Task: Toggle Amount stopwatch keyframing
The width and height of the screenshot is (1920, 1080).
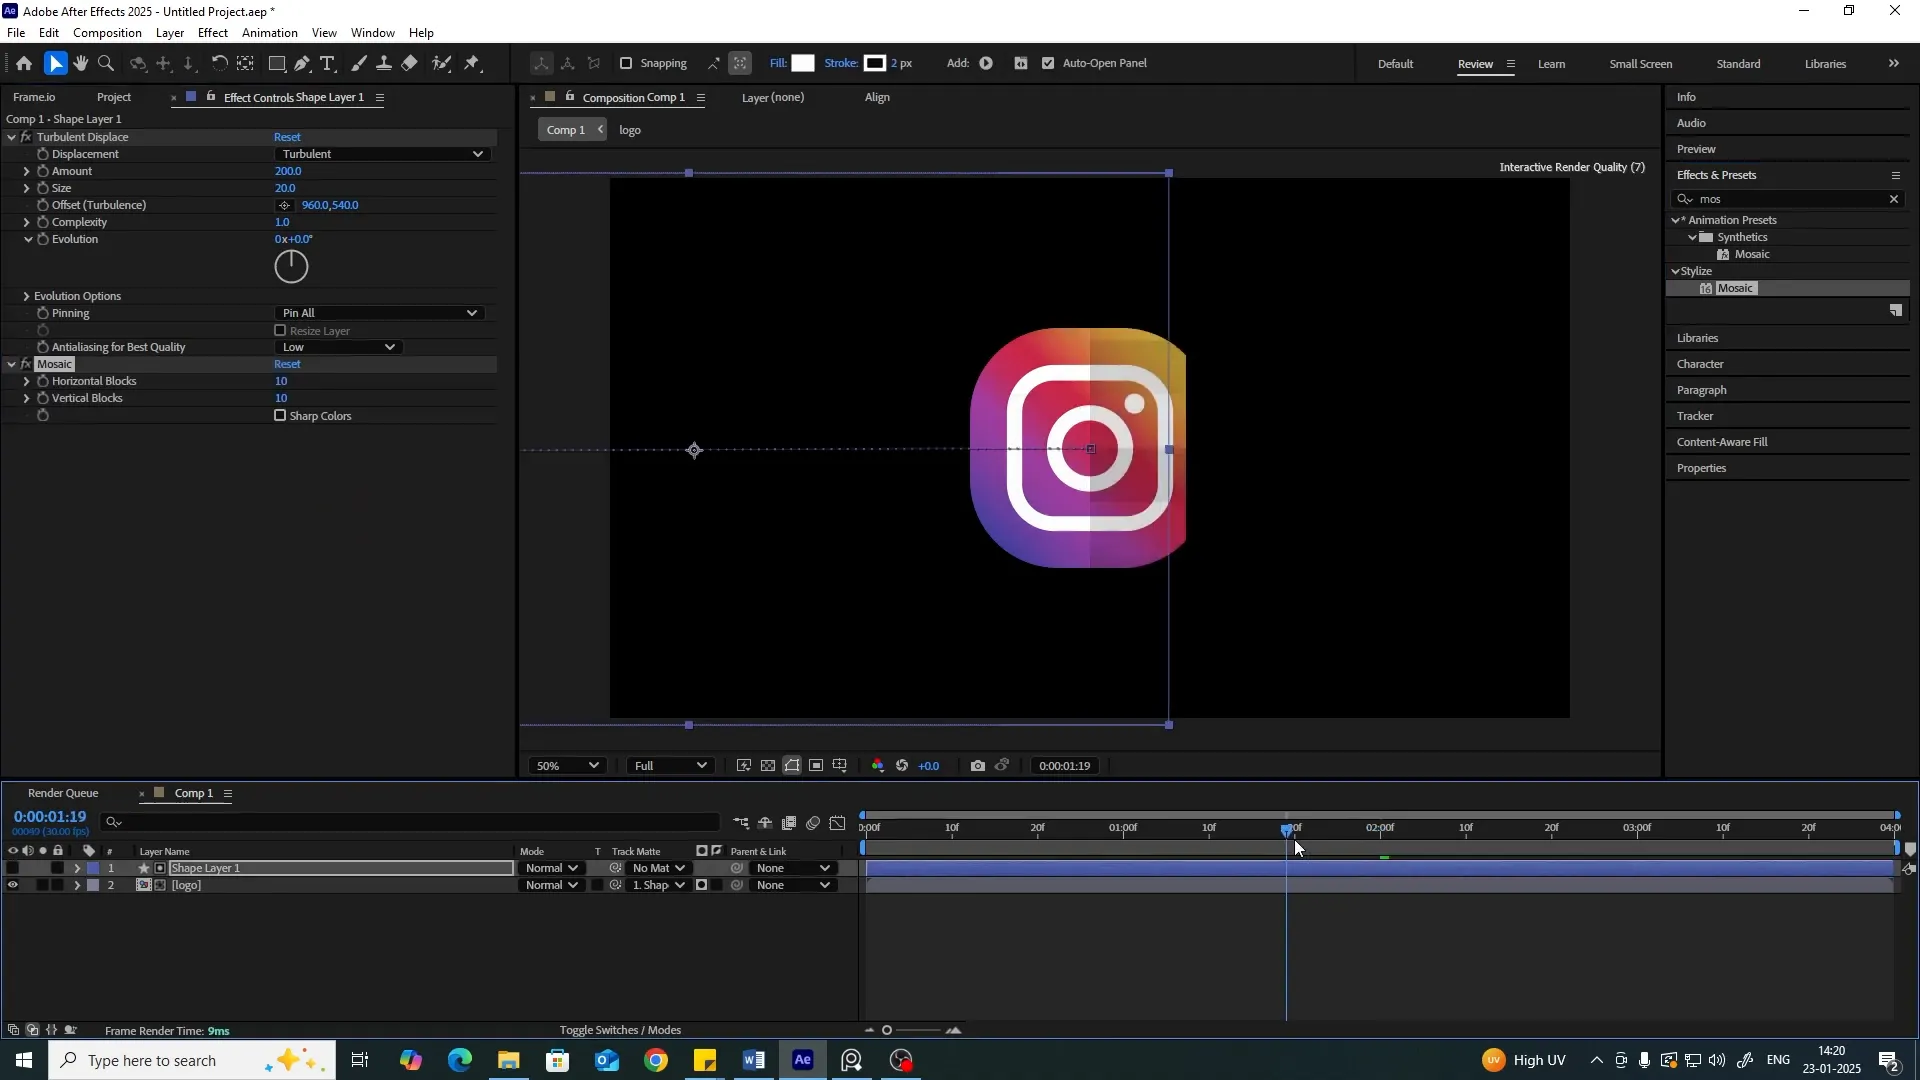Action: pos(43,171)
